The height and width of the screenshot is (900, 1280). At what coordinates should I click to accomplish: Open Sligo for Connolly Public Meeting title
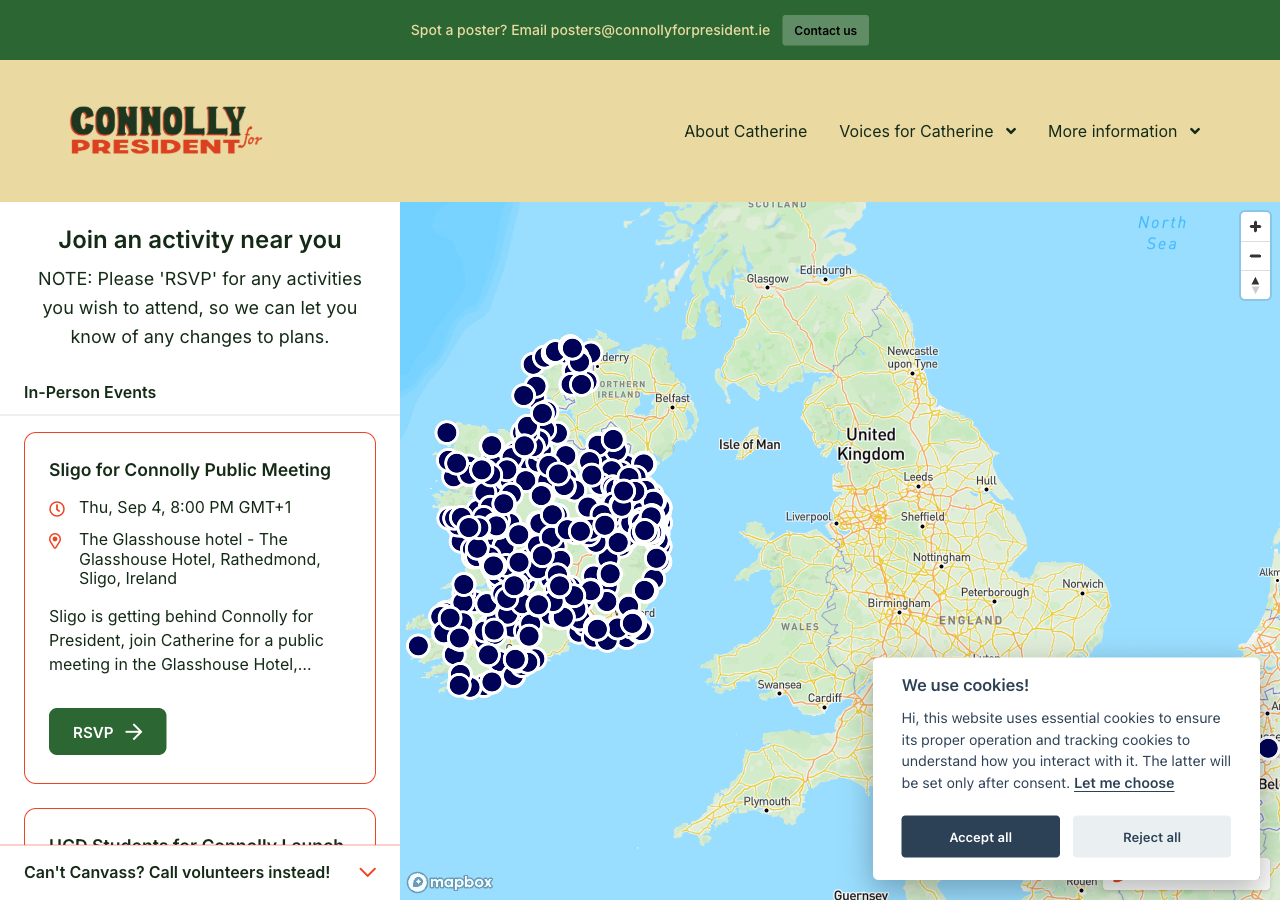pos(190,470)
